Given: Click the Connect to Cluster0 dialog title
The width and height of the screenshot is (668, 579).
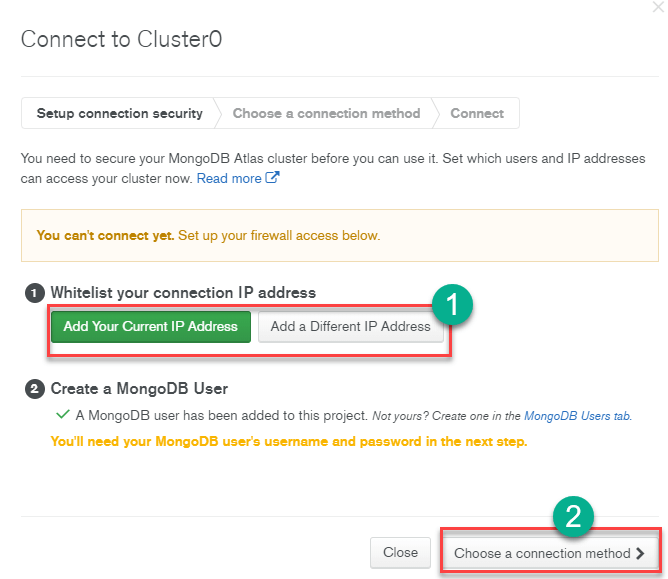Looking at the screenshot, I should 121,40.
